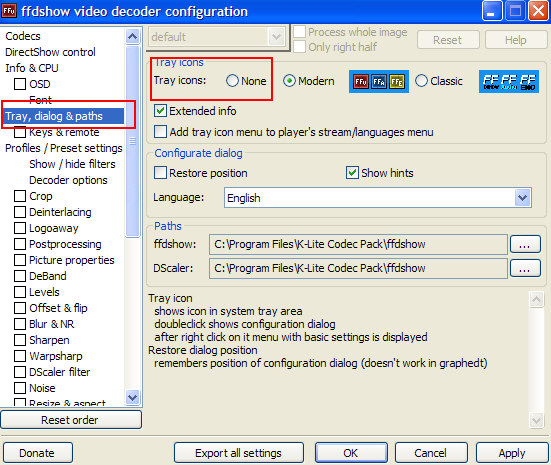551x465 pixels.
Task: Click Export all settings button
Action: tap(239, 453)
